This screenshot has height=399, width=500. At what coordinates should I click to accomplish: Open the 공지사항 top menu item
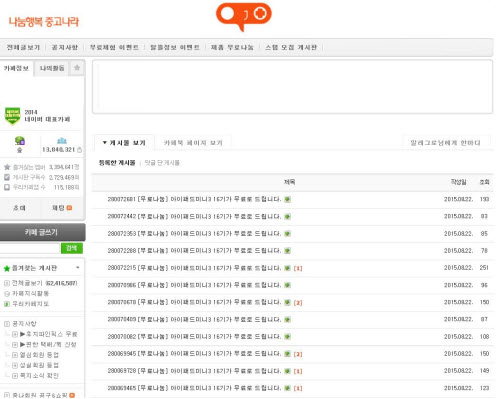[65, 47]
